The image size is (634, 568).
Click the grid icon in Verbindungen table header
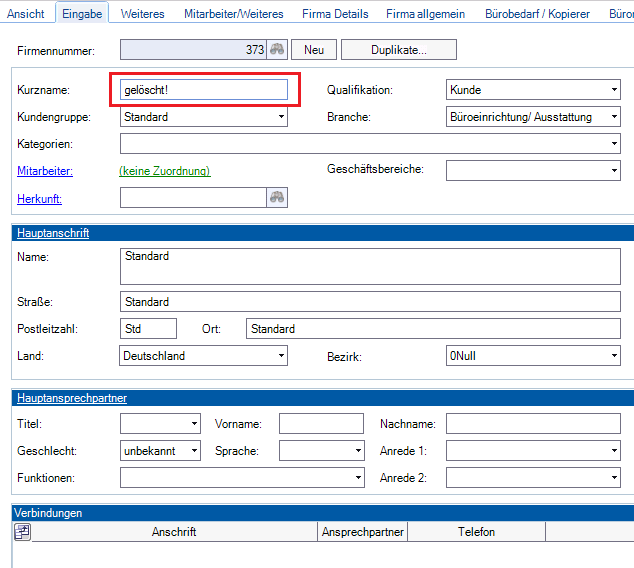coord(22,532)
